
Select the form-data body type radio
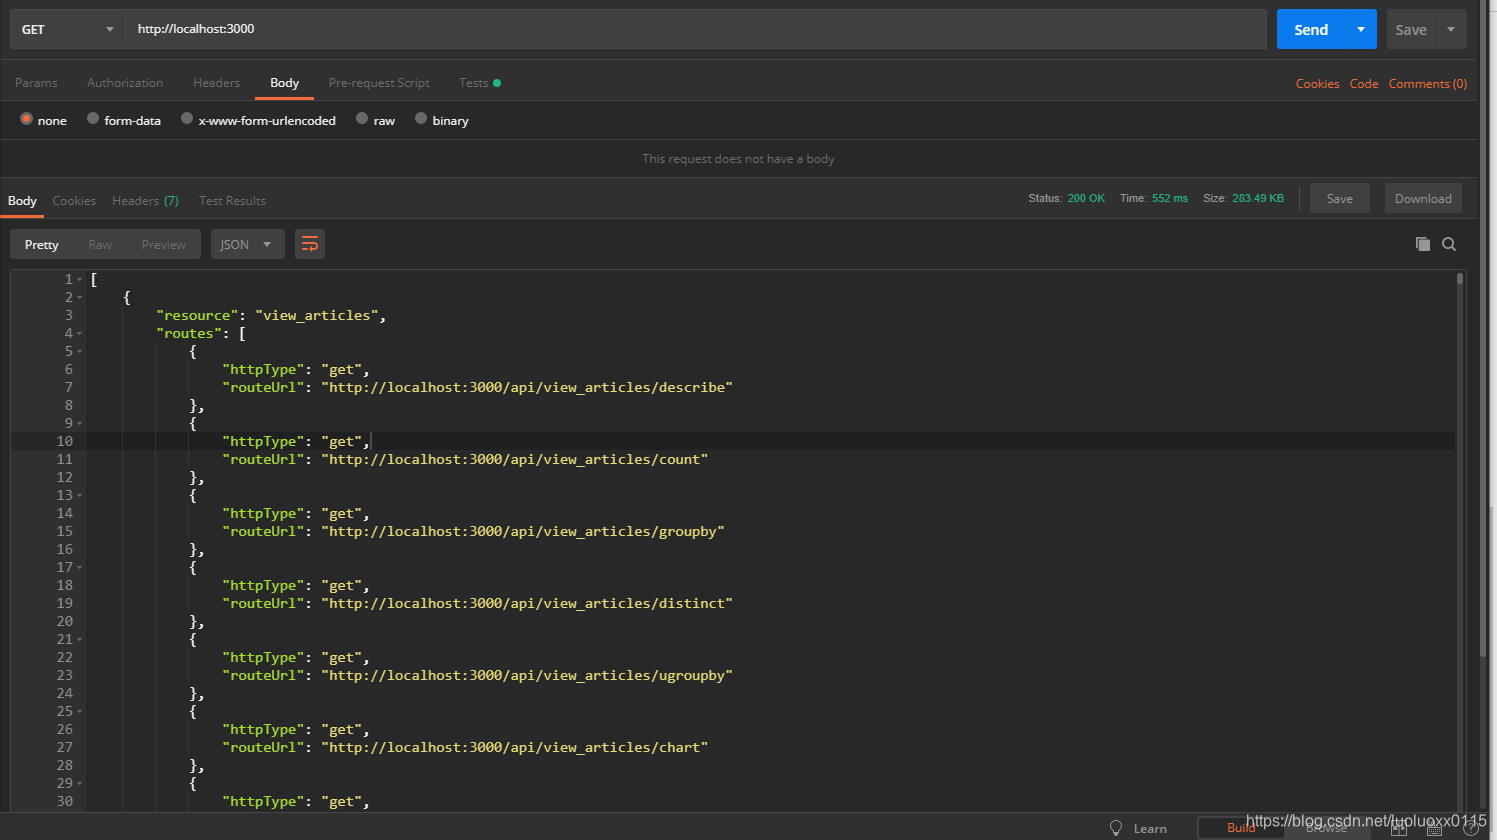pyautogui.click(x=93, y=119)
